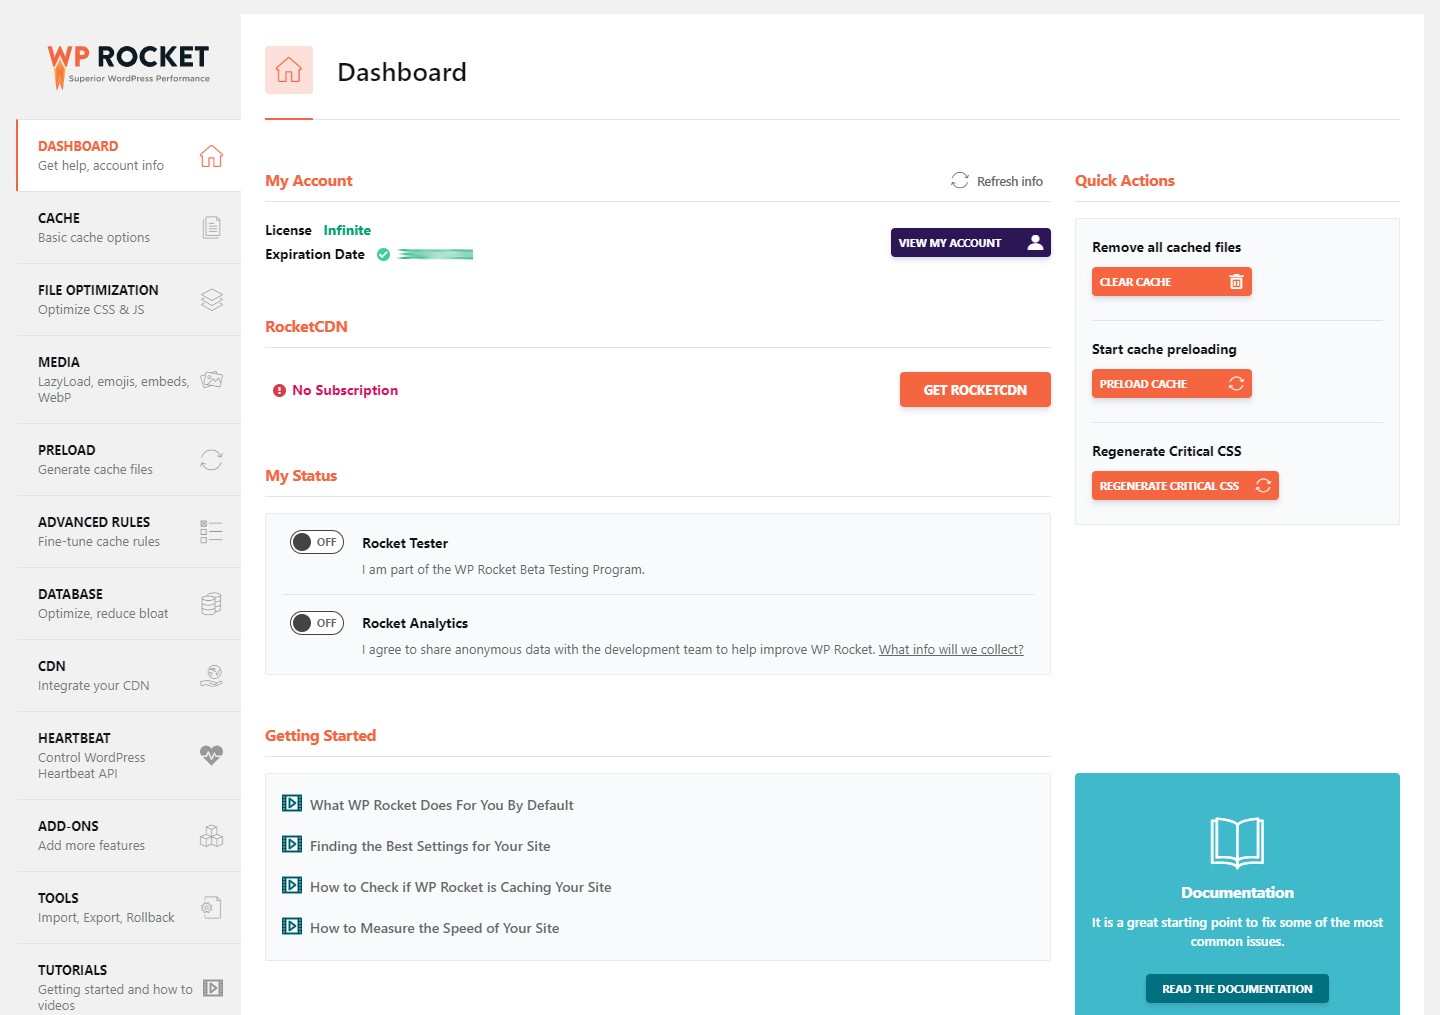Click the Tools settings file icon
The image size is (1440, 1015).
click(x=211, y=908)
